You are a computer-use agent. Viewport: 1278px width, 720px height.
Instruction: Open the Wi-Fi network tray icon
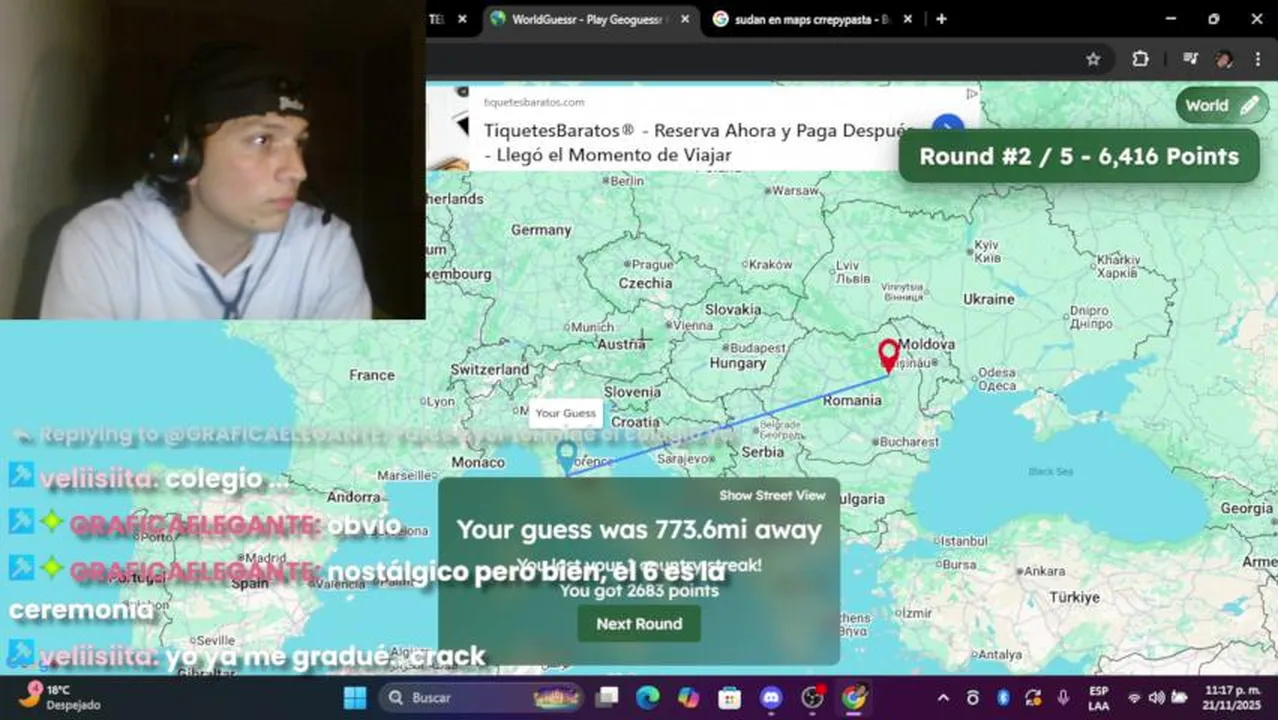point(1134,698)
